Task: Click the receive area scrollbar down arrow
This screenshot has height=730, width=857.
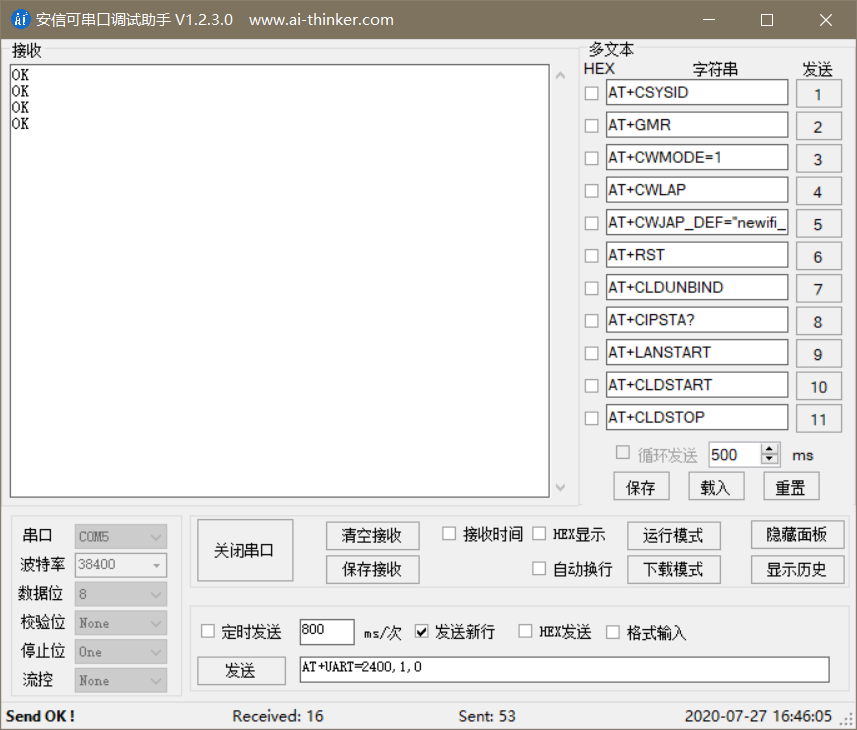Action: (560, 487)
